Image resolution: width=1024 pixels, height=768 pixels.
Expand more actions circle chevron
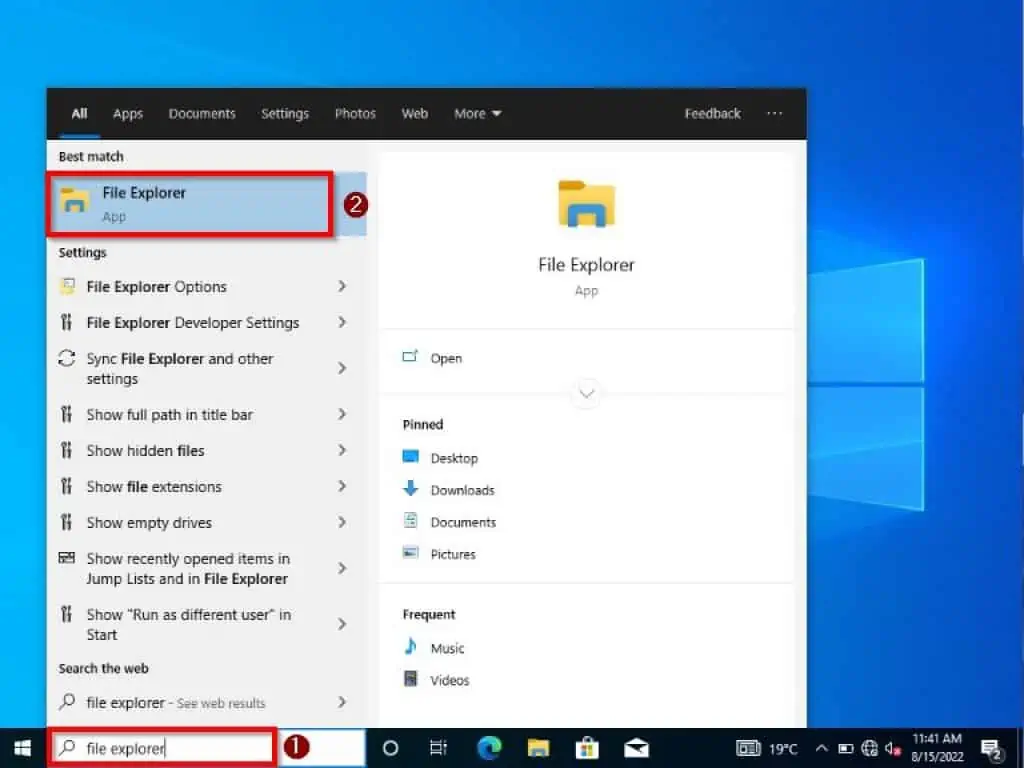pos(586,393)
